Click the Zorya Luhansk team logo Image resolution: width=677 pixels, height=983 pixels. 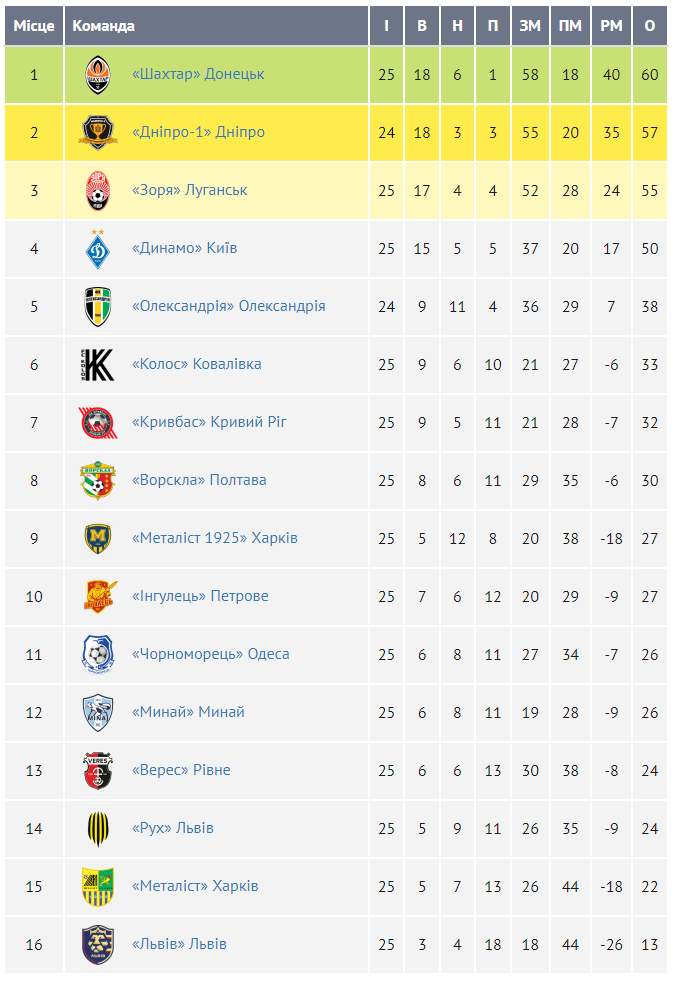click(98, 191)
